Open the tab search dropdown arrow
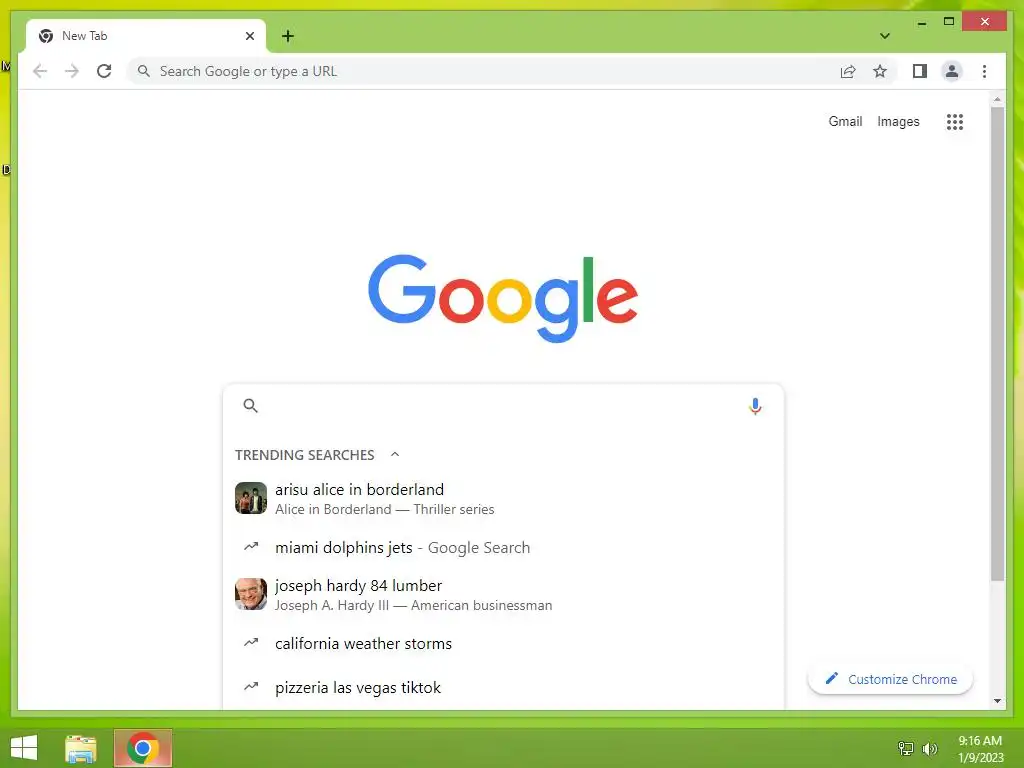1024x768 pixels. coord(885,36)
